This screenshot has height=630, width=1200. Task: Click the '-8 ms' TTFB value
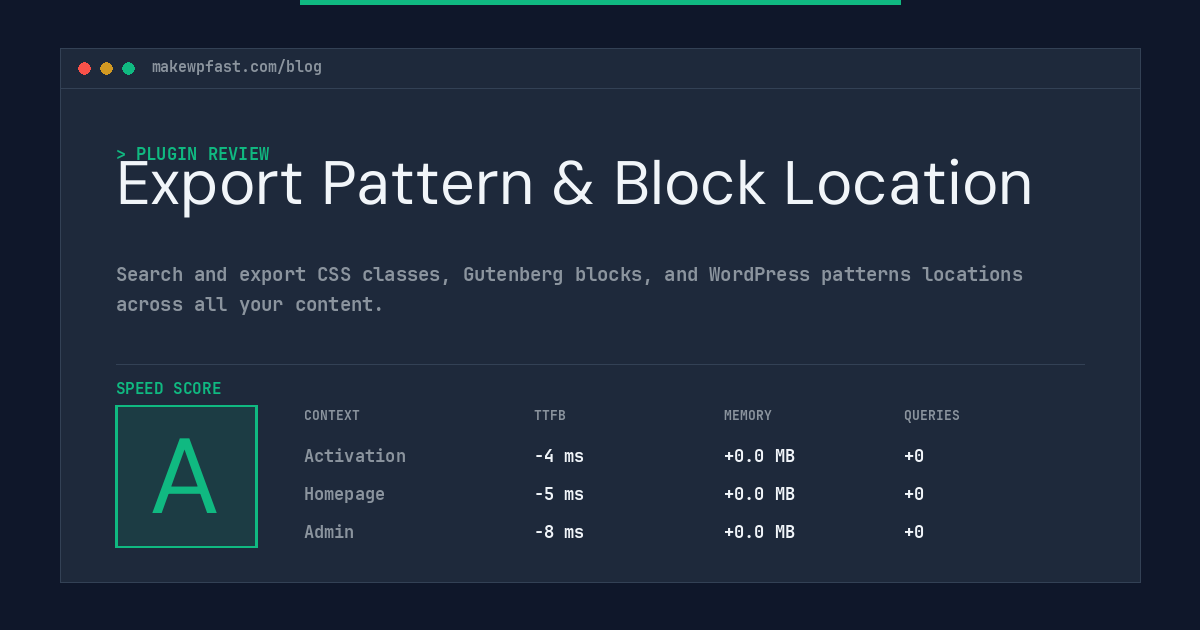pos(559,532)
